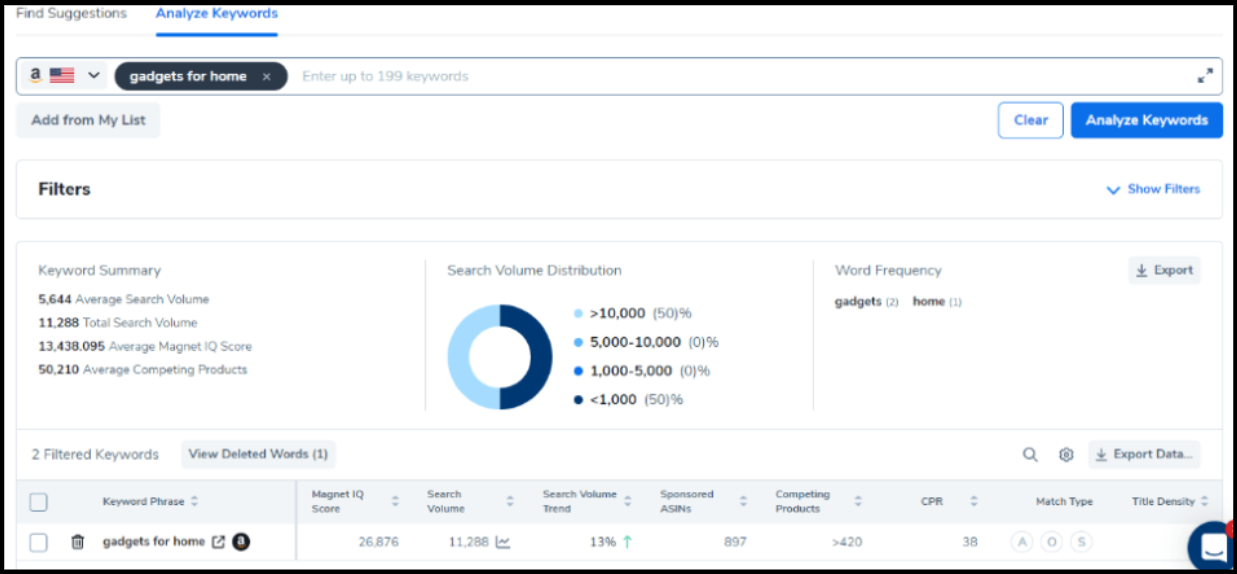Show the search volume chart icon
The image size is (1237, 574).
tap(503, 542)
